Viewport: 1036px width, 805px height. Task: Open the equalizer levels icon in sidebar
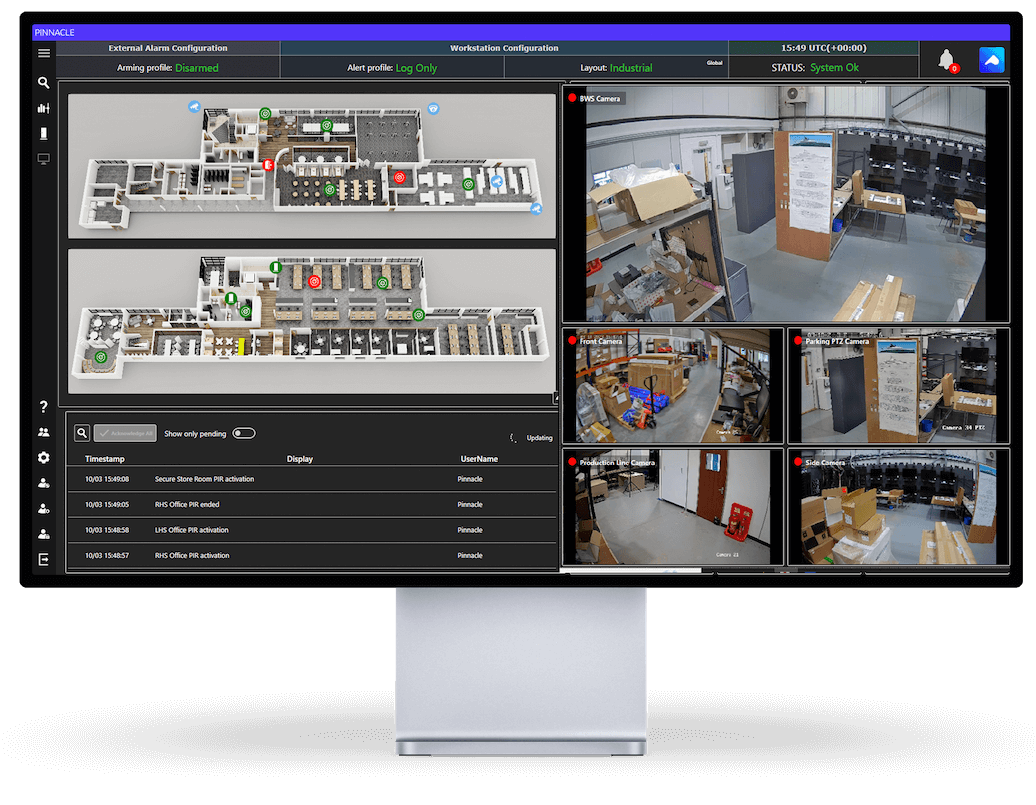coord(43,108)
